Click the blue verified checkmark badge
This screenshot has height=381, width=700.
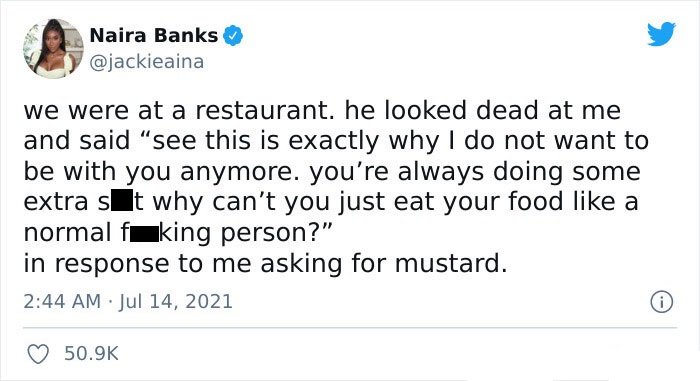(233, 36)
